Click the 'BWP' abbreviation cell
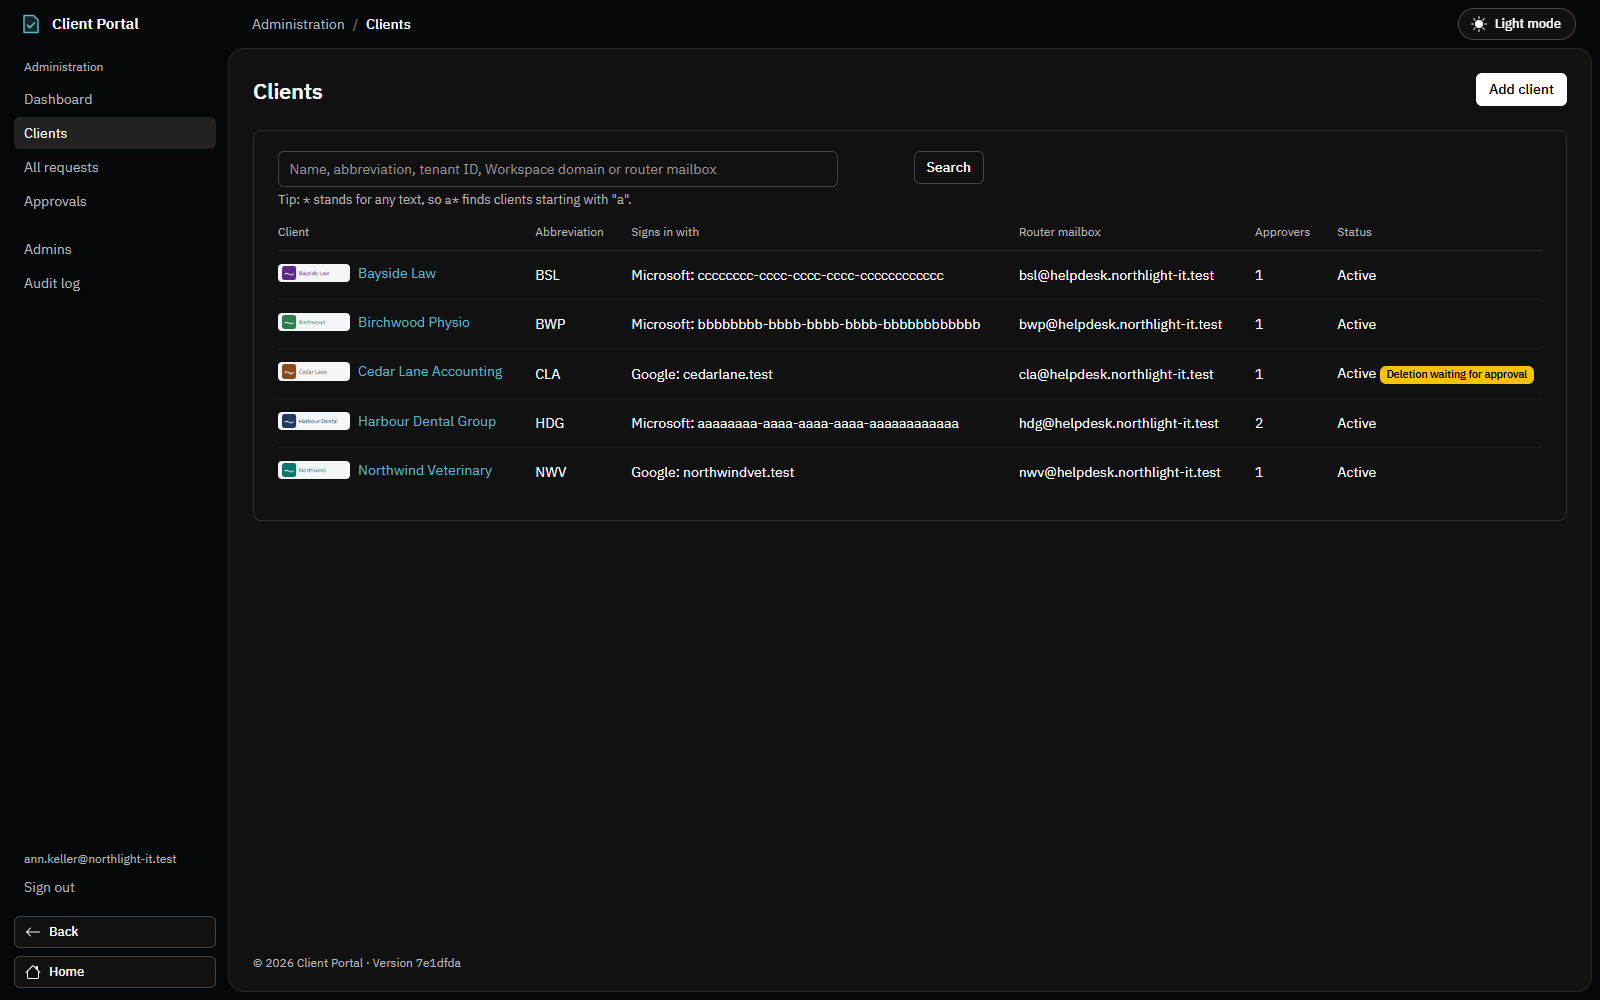This screenshot has height=1000, width=1600. click(x=550, y=324)
